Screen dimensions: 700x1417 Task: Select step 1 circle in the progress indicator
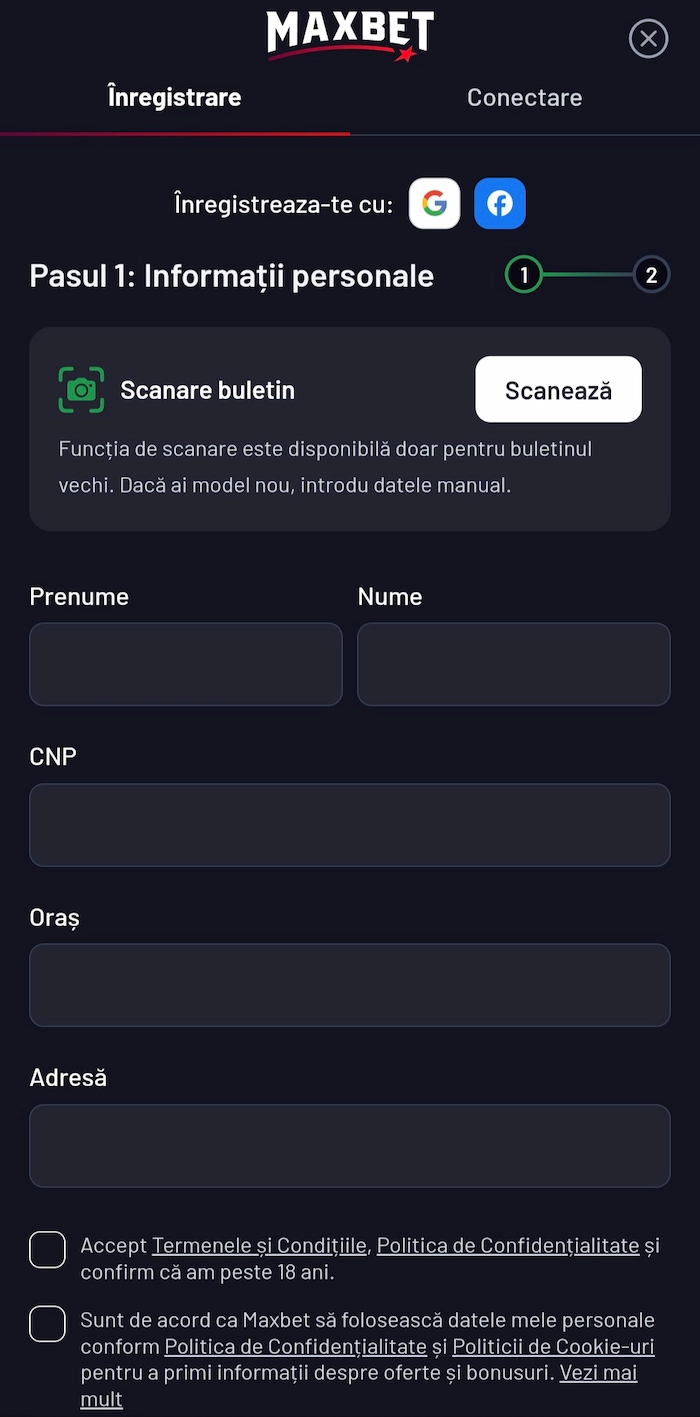[x=524, y=274]
